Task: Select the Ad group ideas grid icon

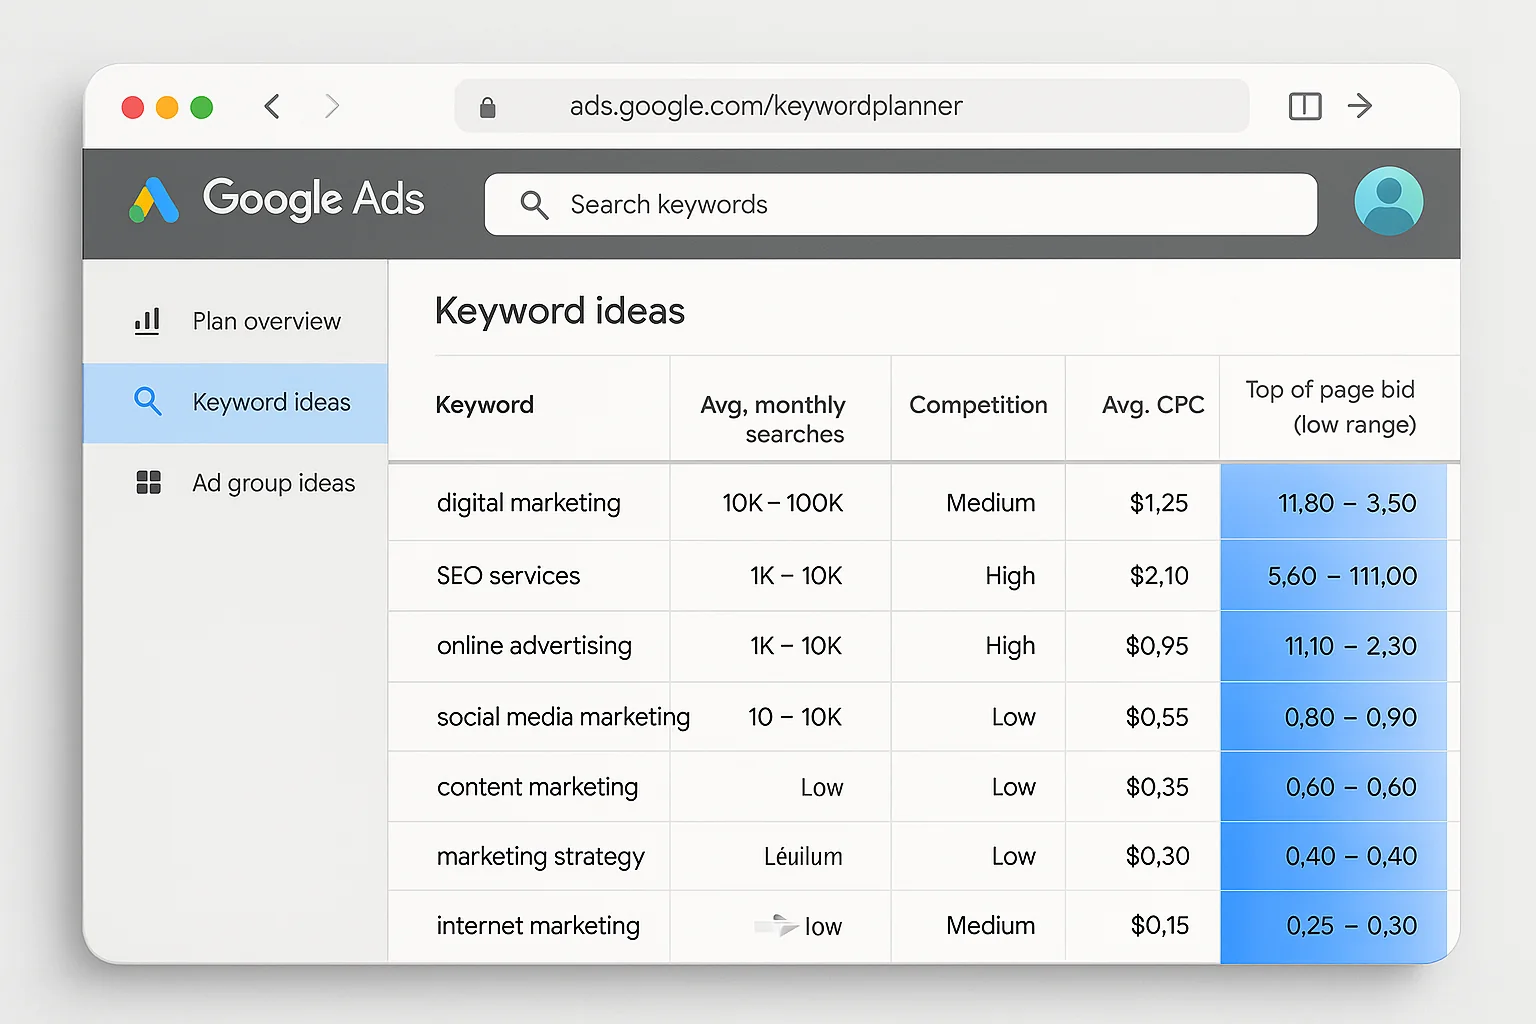Action: [148, 482]
